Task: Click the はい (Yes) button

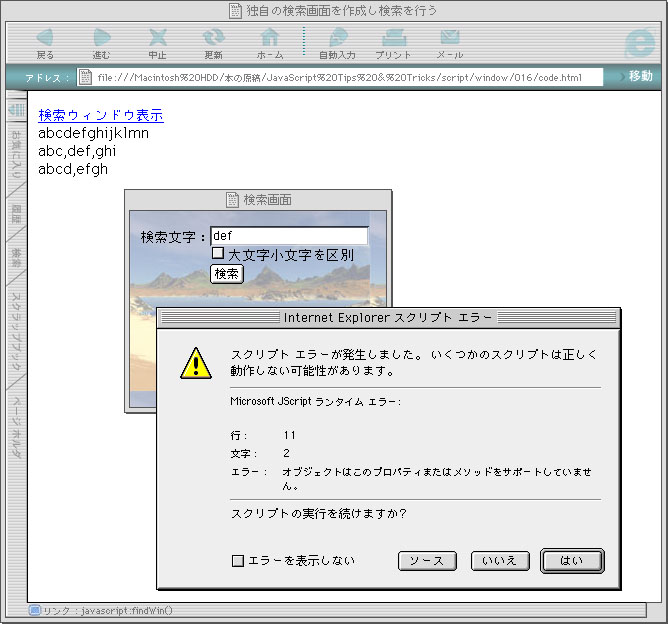Action: [572, 561]
